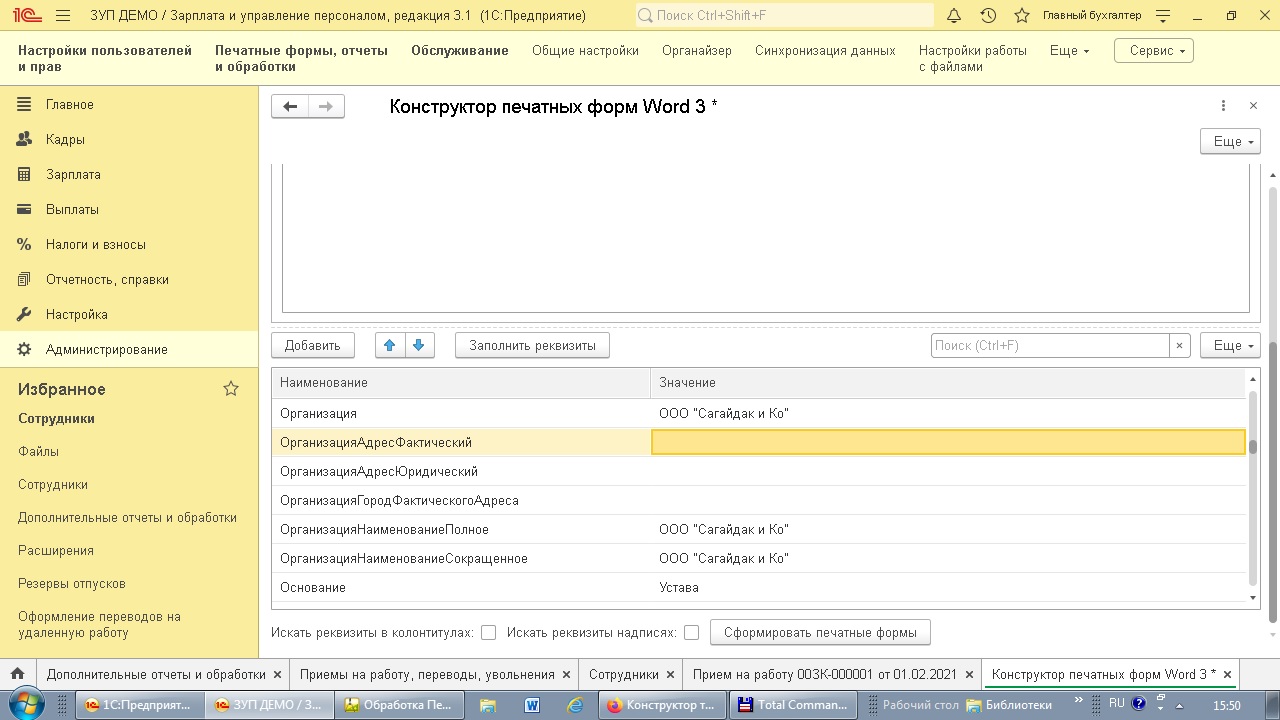
Task: Open the notifications bell icon
Action: (954, 16)
